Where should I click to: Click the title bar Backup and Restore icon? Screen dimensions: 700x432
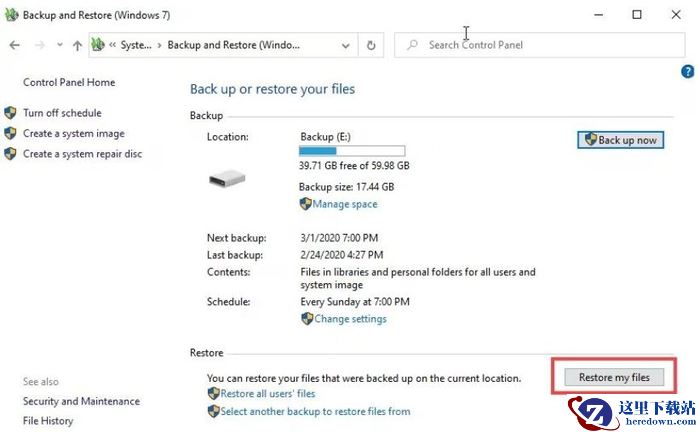coord(11,15)
